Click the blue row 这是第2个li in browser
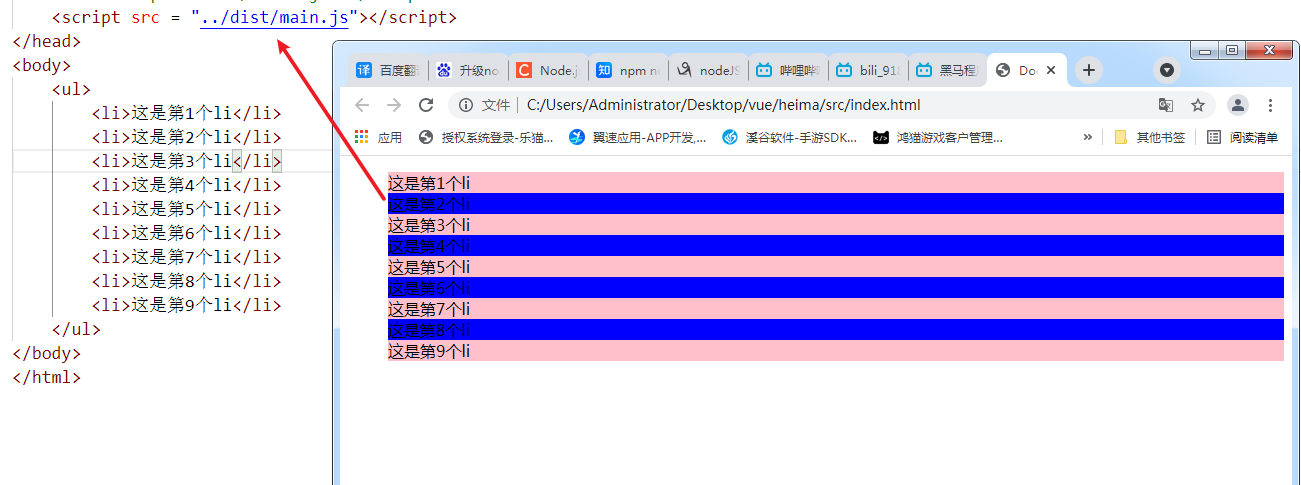 click(x=835, y=204)
